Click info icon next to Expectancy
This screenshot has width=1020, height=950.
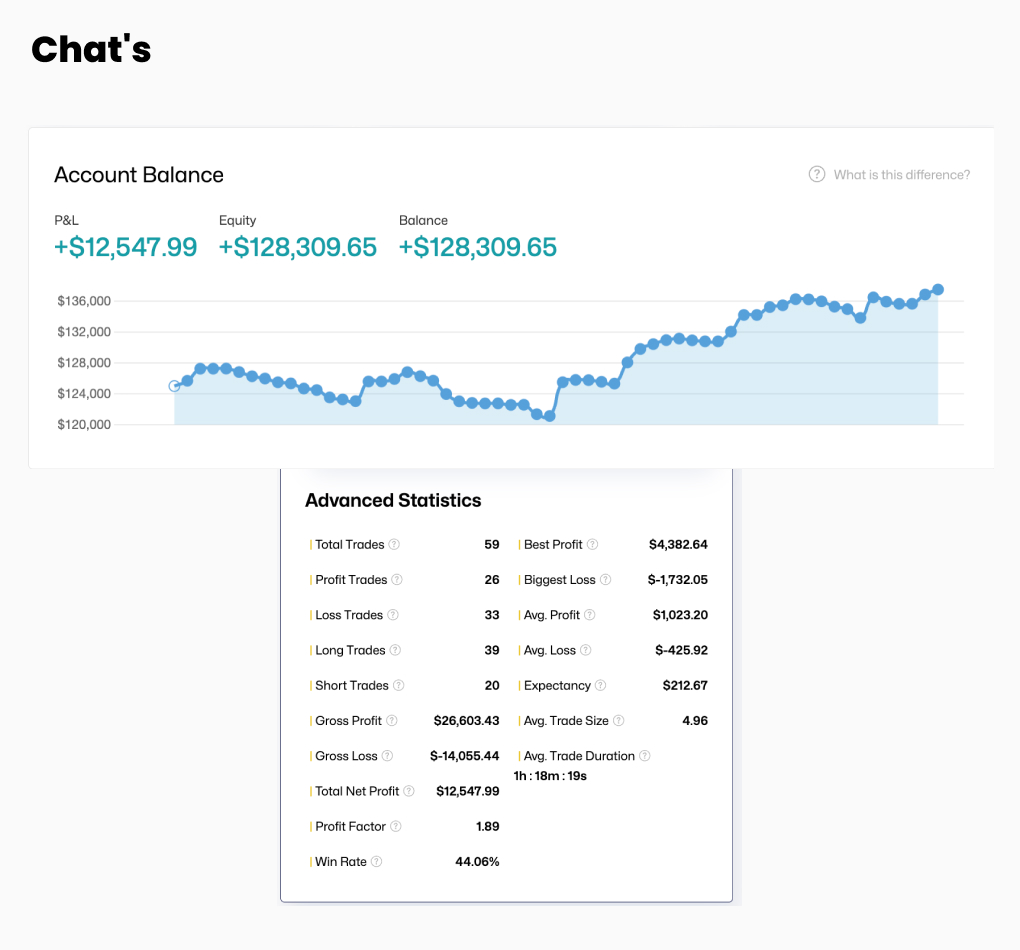coord(601,686)
